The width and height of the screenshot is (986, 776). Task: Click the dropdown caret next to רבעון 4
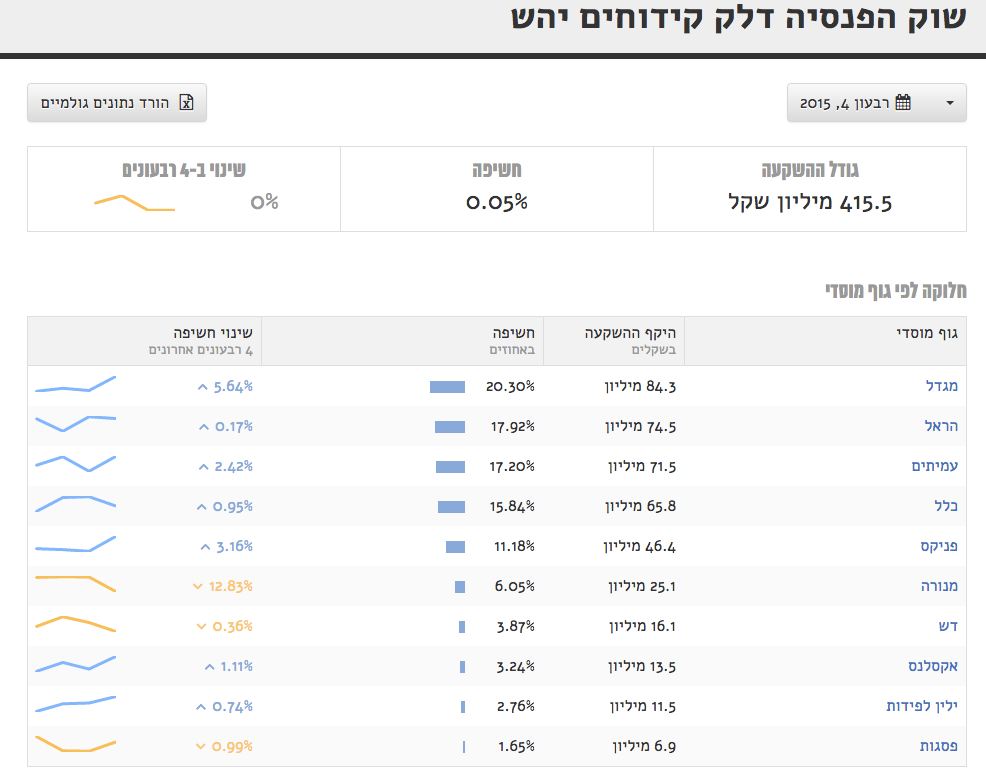[x=950, y=103]
